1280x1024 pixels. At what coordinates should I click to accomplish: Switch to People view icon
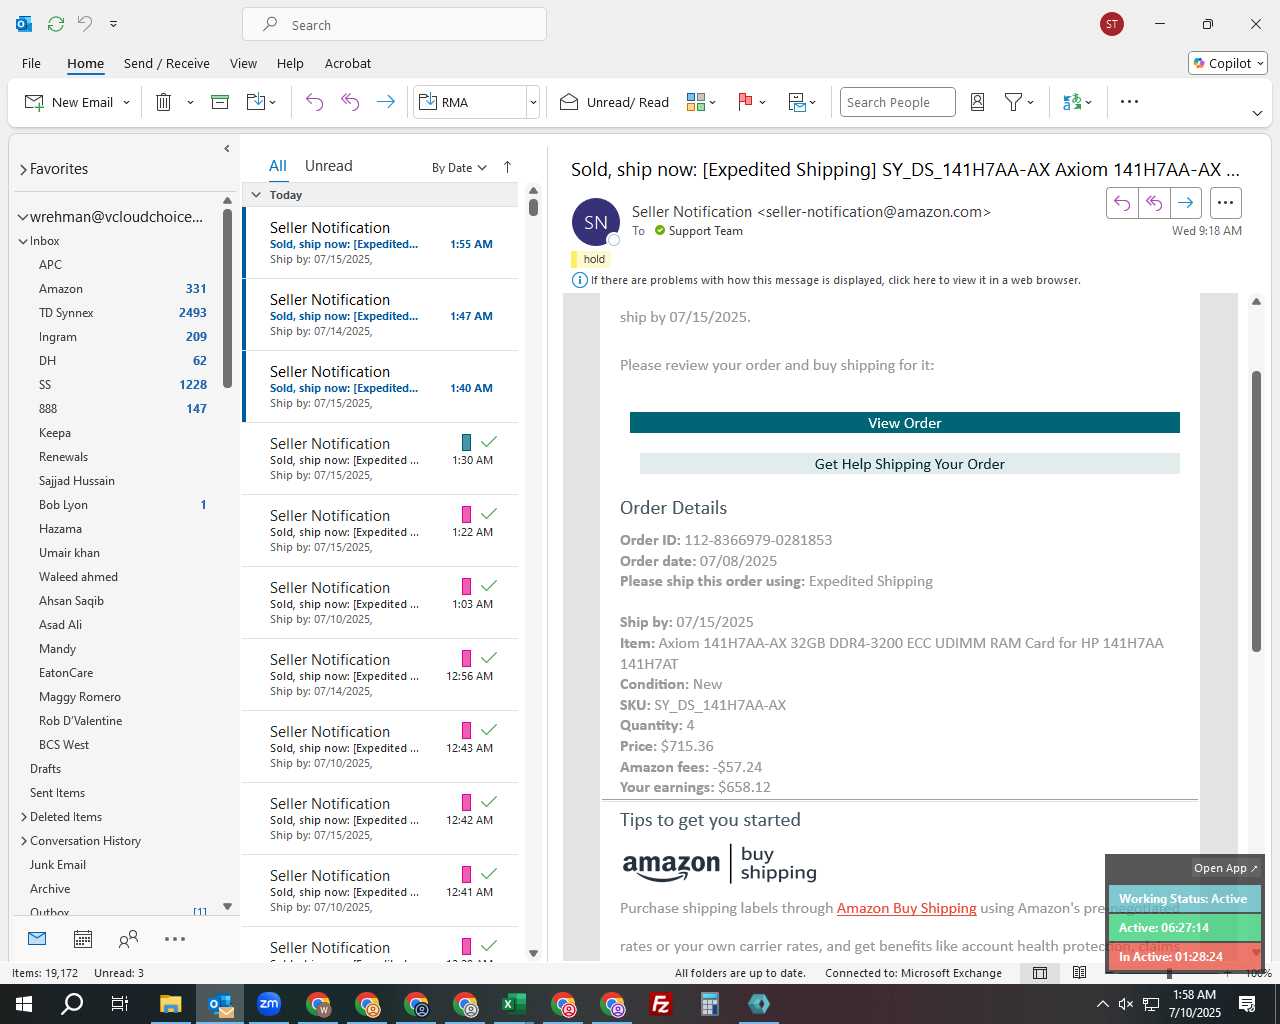coord(128,939)
